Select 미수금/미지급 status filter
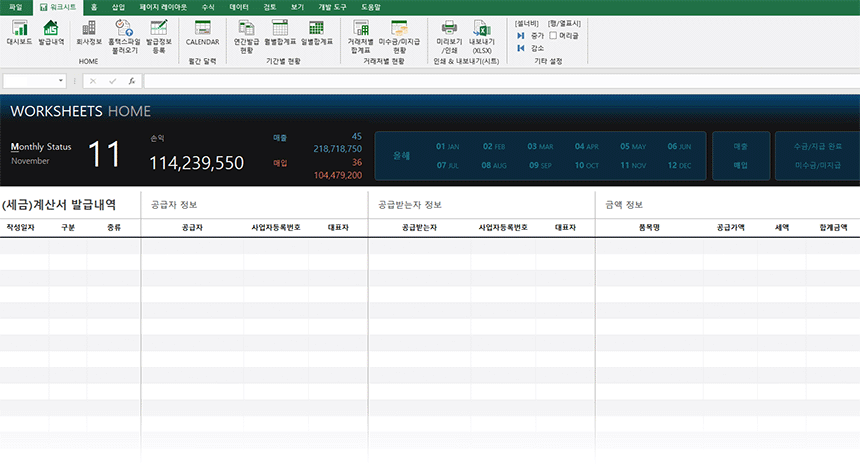The image size is (860, 468). [x=817, y=165]
